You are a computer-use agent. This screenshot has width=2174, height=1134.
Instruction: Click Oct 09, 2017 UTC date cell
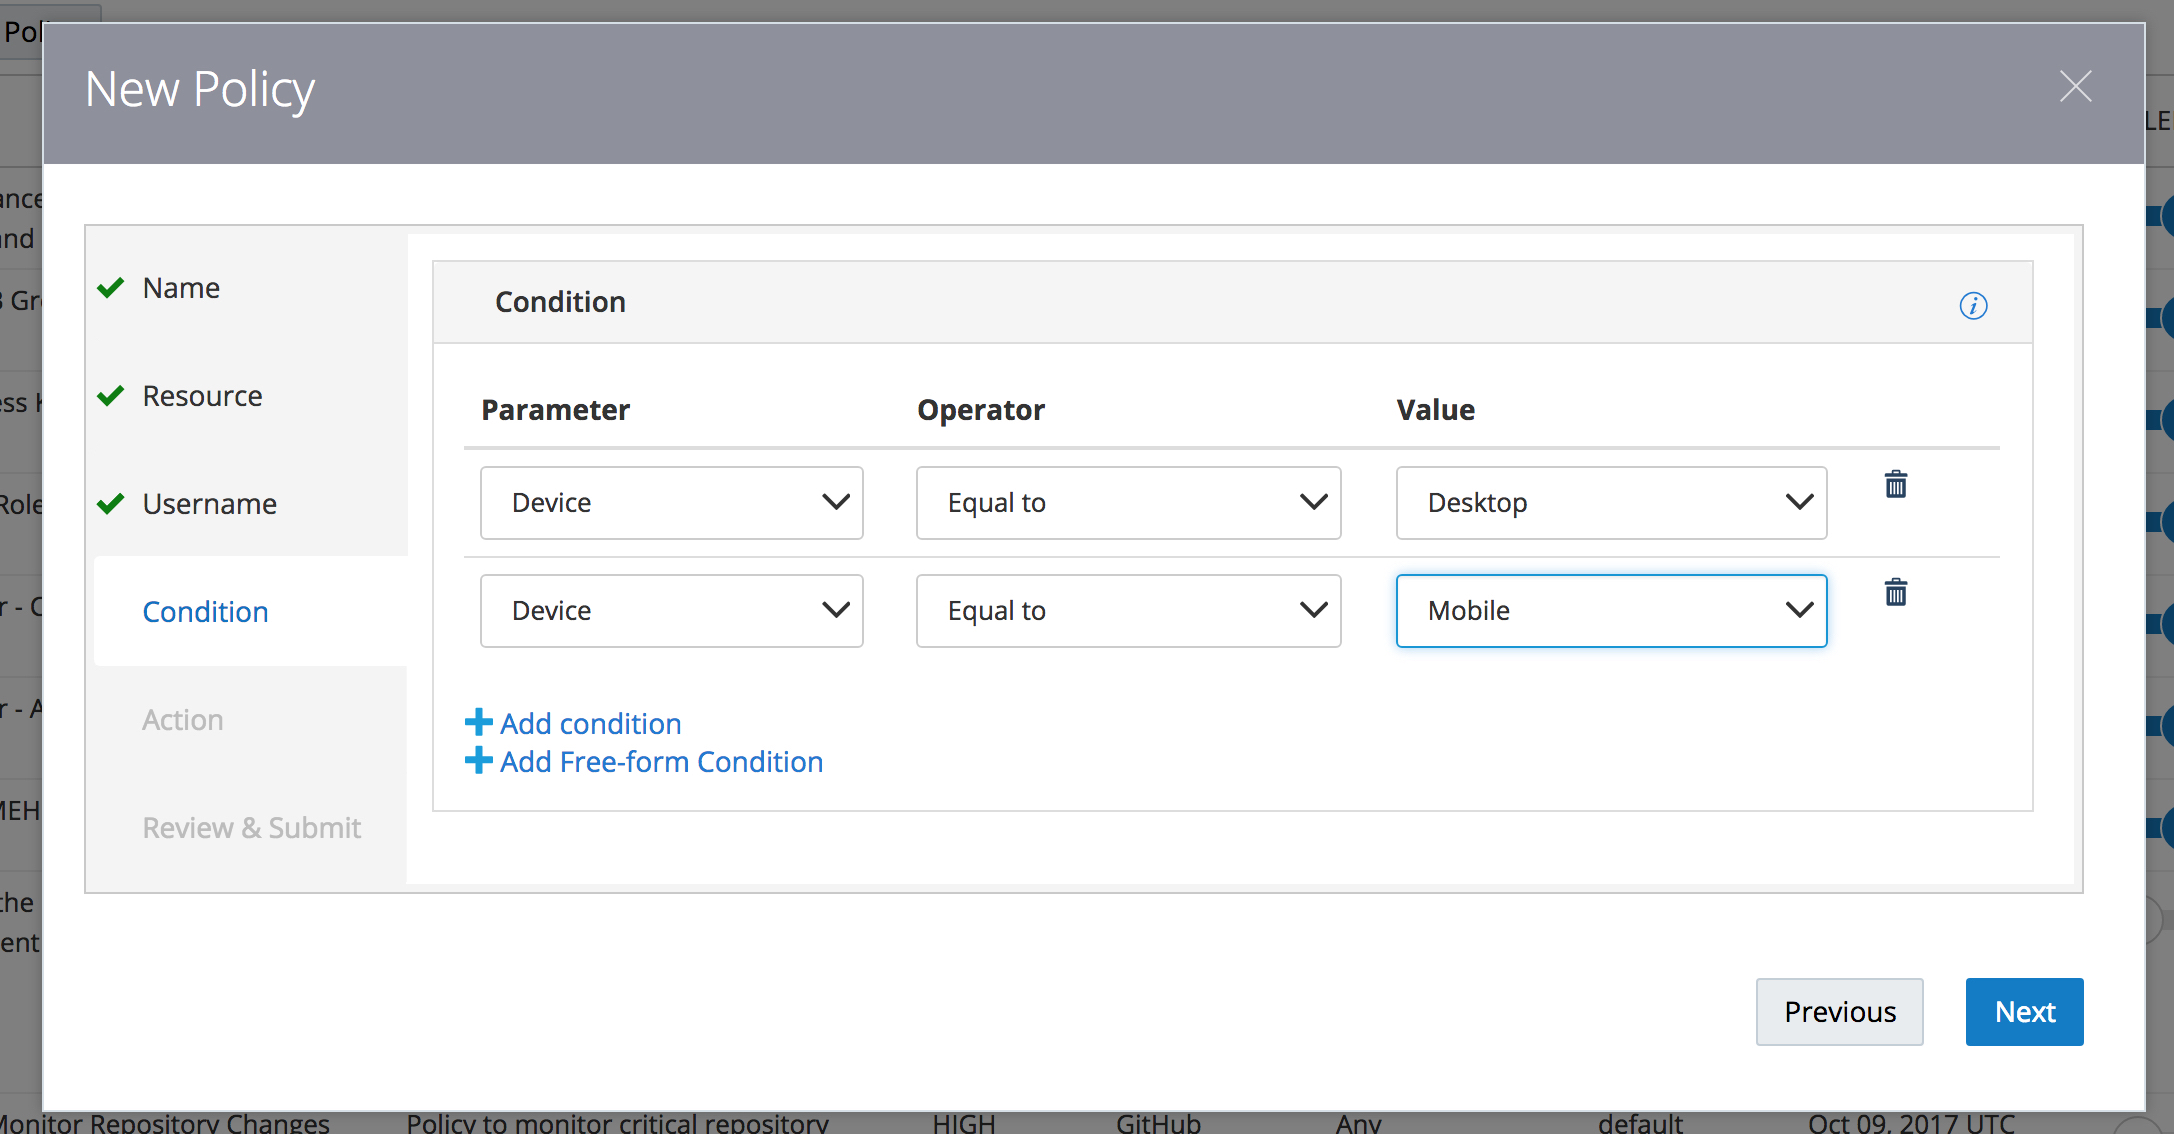coord(1911,1123)
